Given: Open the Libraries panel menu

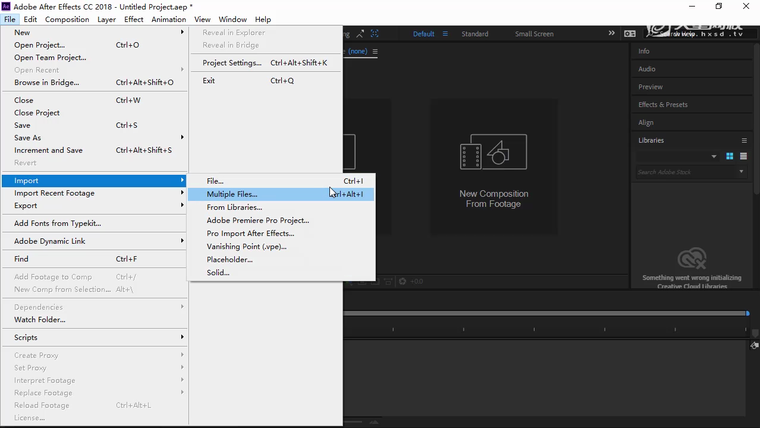Looking at the screenshot, I should click(x=744, y=140).
